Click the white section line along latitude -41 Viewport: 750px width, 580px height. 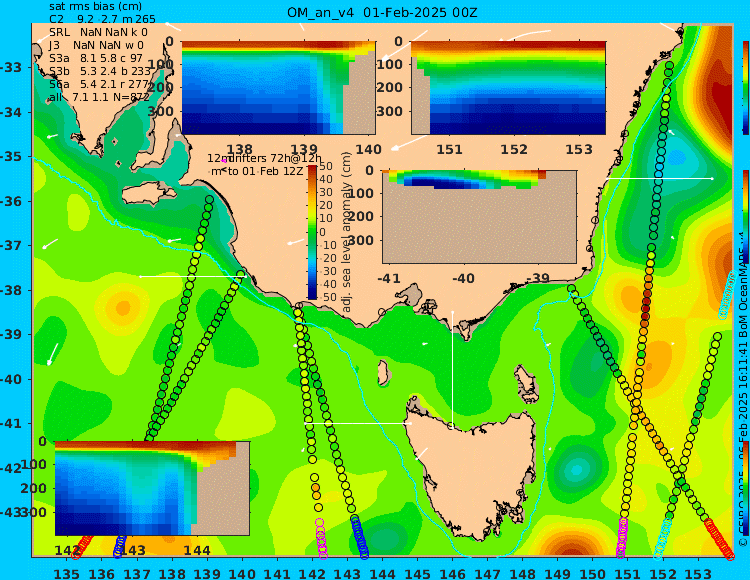click(x=358, y=423)
